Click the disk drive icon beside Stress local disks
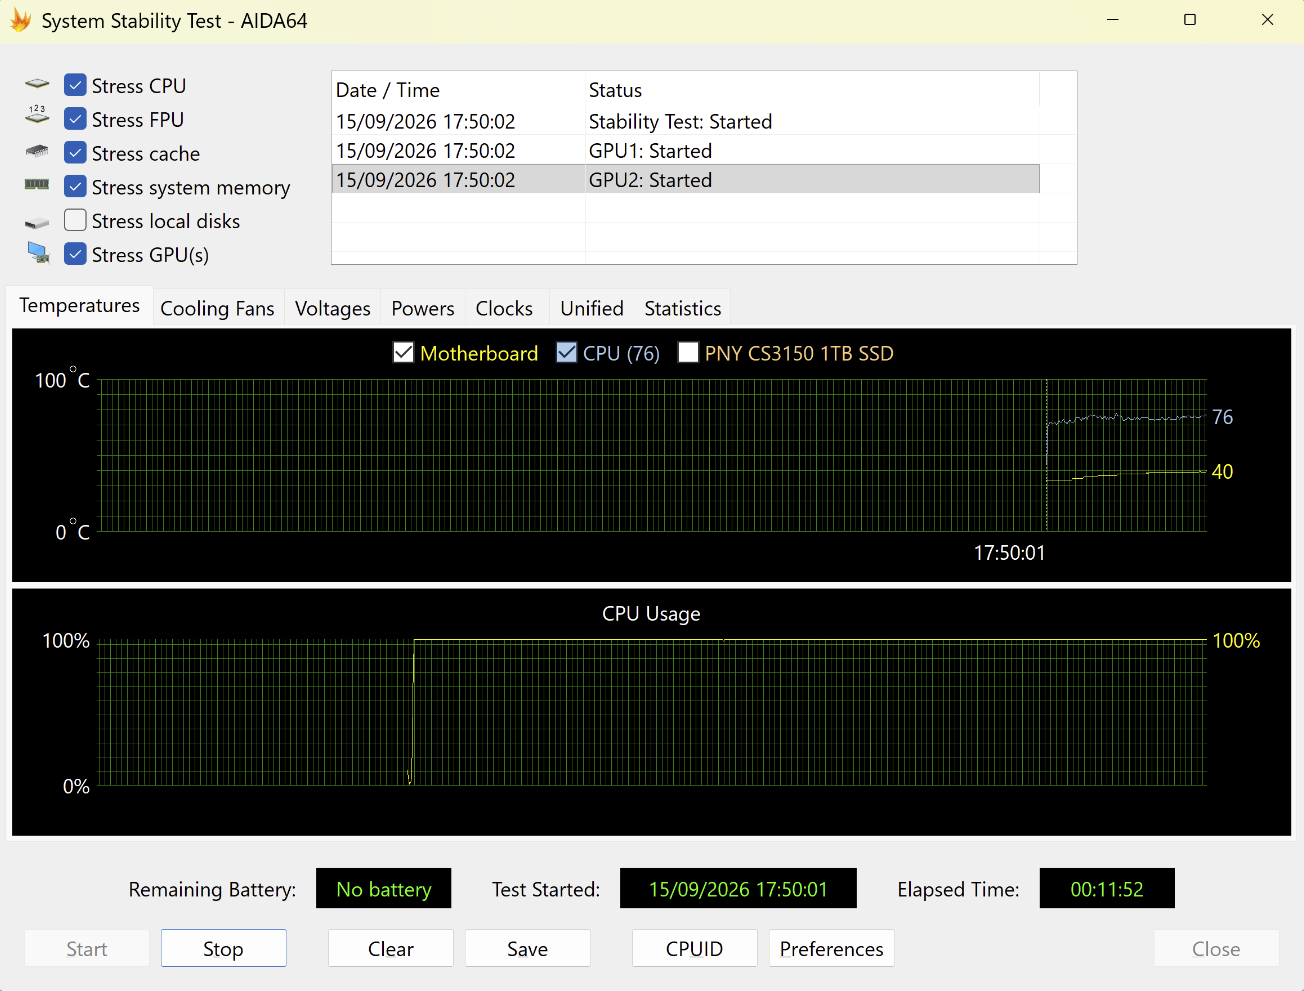This screenshot has width=1304, height=991. [37, 222]
